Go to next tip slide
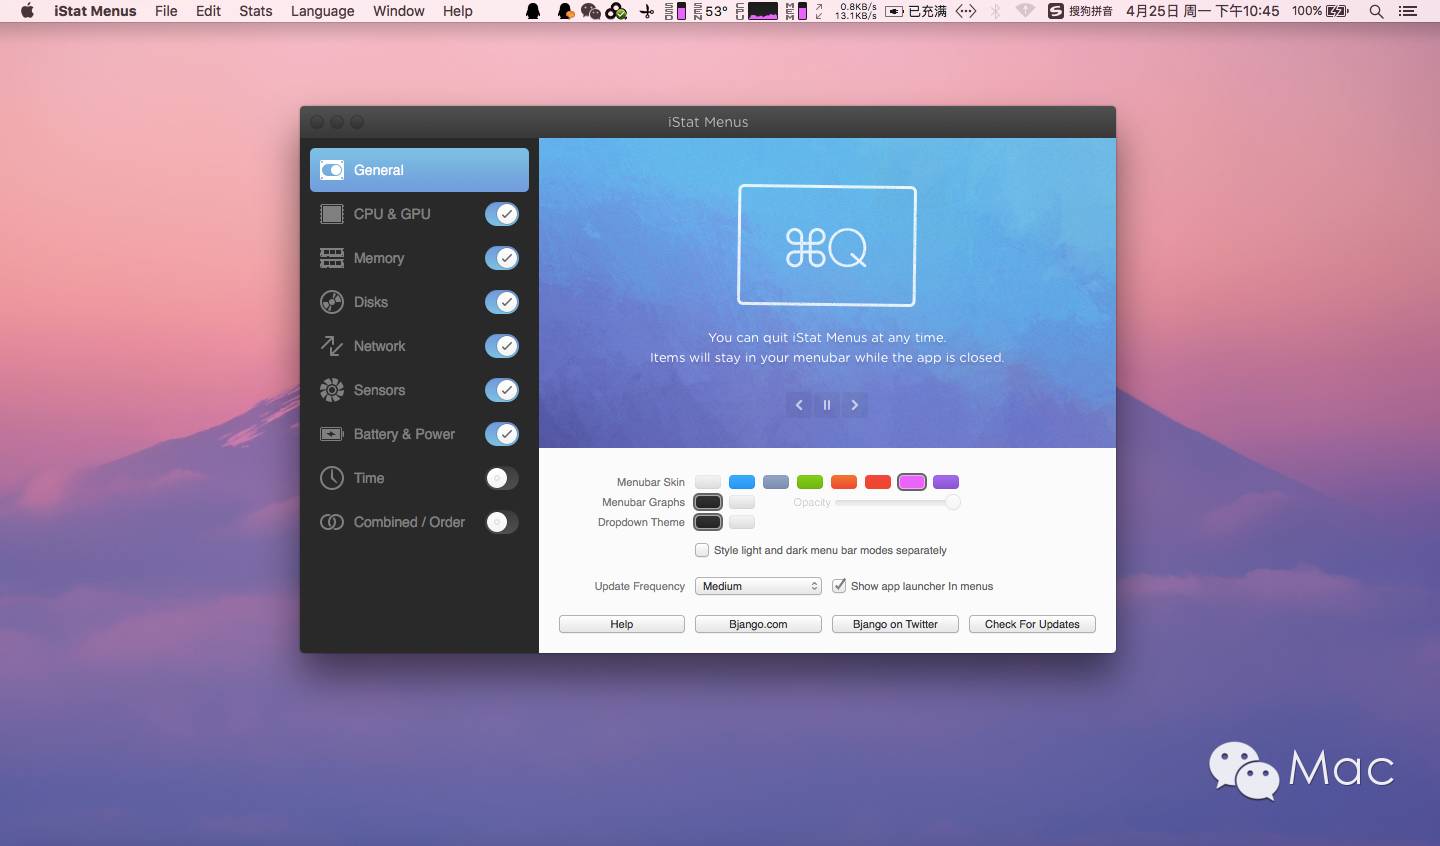The image size is (1440, 846). (x=855, y=405)
